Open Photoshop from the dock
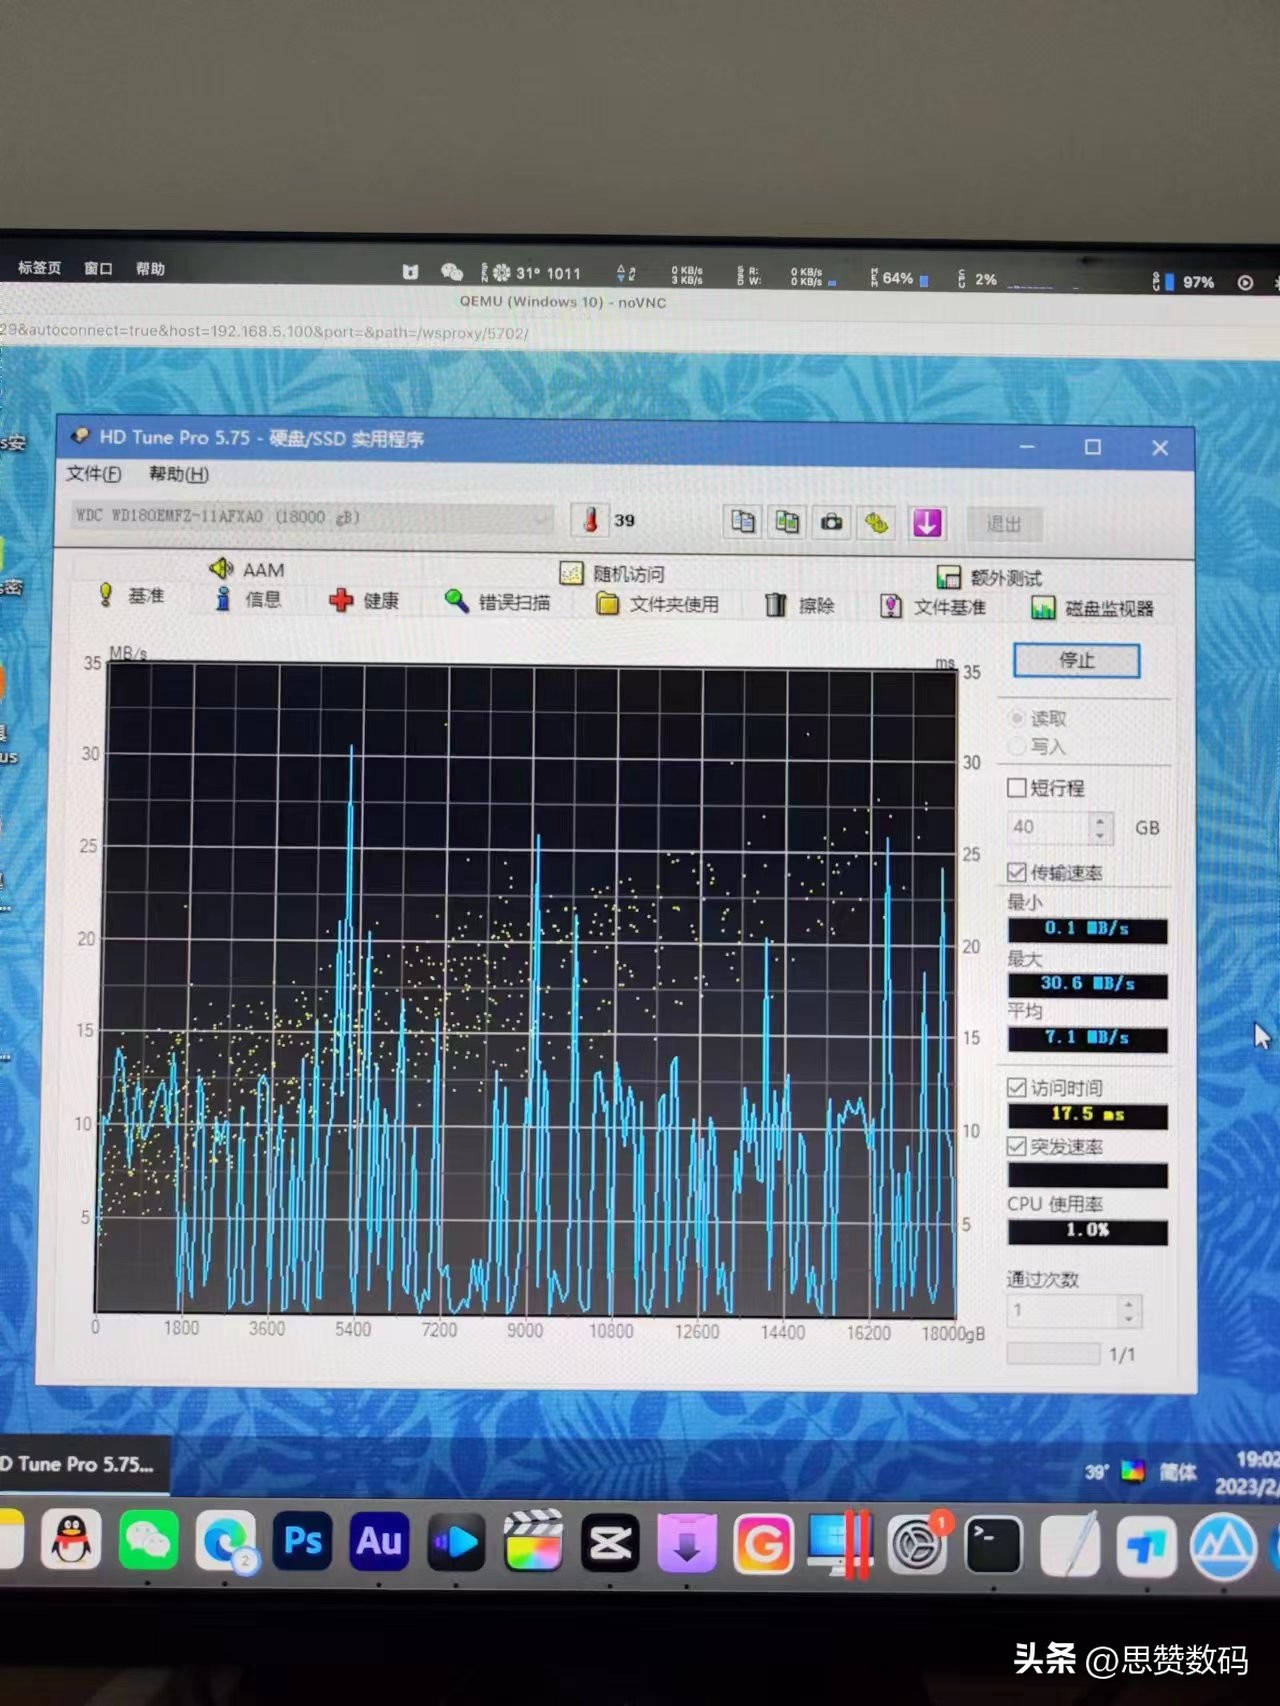Image resolution: width=1280 pixels, height=1706 pixels. [302, 1541]
